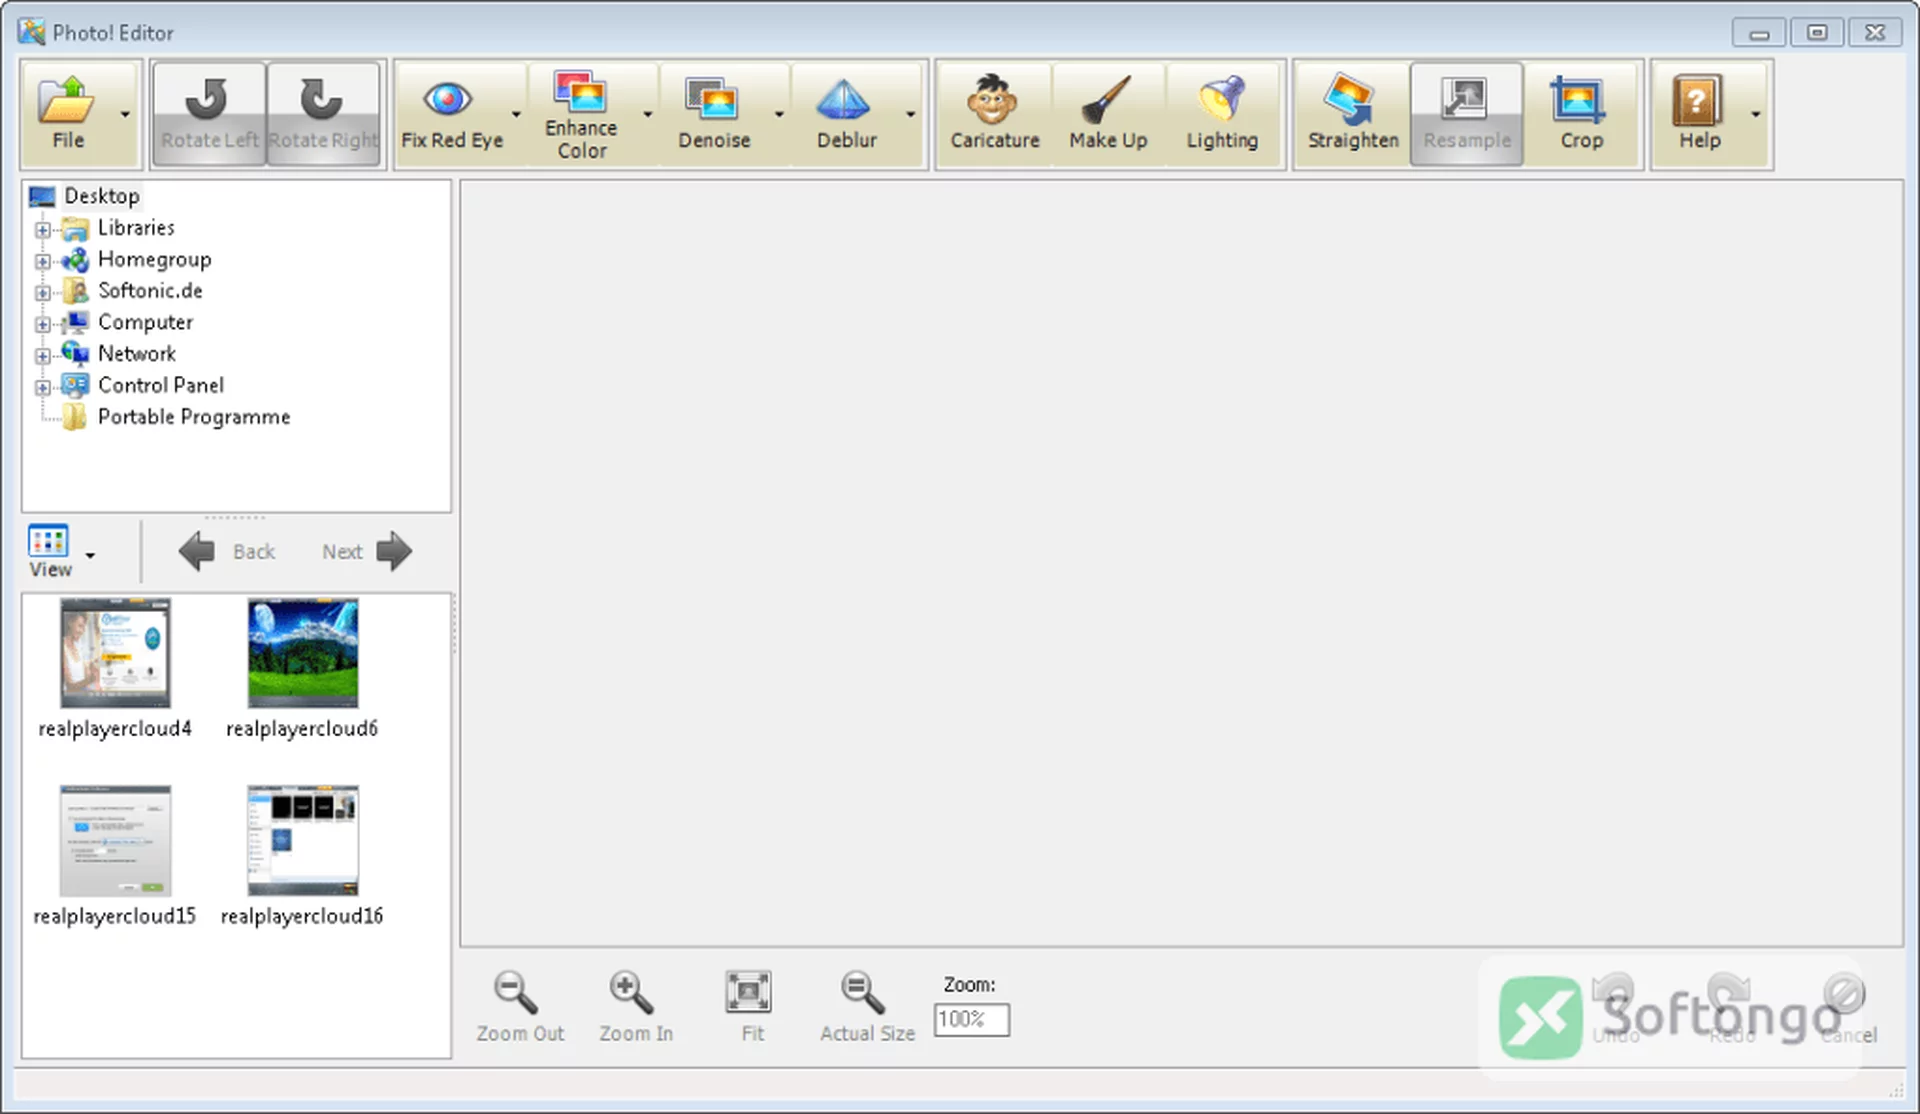Click the Zoom In magnifier
The height and width of the screenshot is (1114, 1920).
(x=635, y=1006)
